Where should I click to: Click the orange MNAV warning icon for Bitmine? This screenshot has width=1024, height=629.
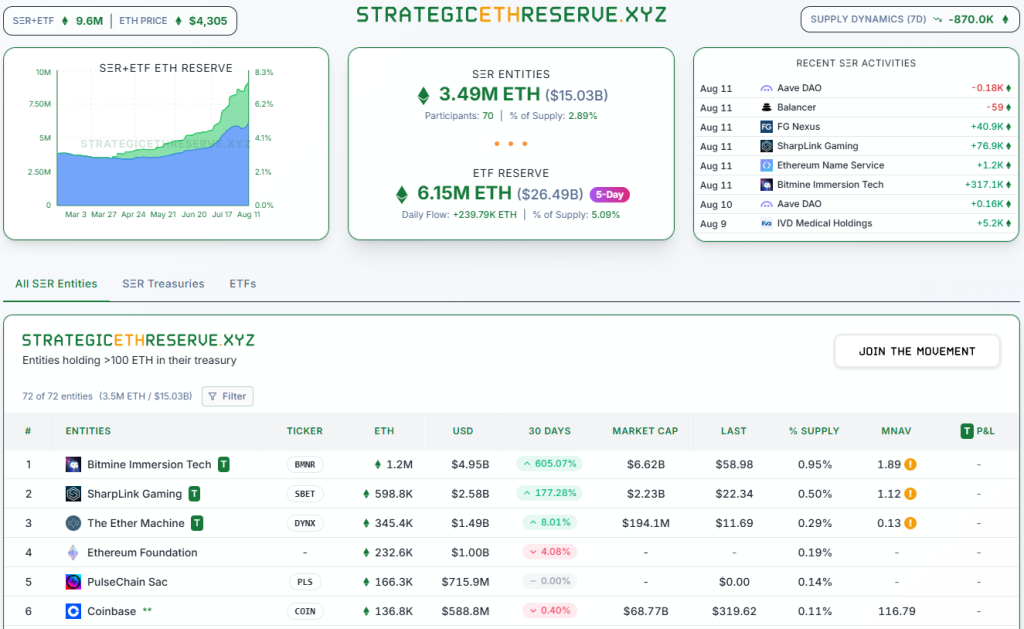tap(911, 464)
